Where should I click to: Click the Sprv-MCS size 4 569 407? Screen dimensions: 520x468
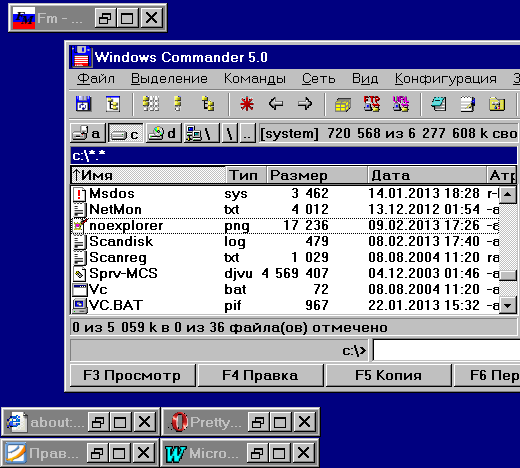click(295, 274)
